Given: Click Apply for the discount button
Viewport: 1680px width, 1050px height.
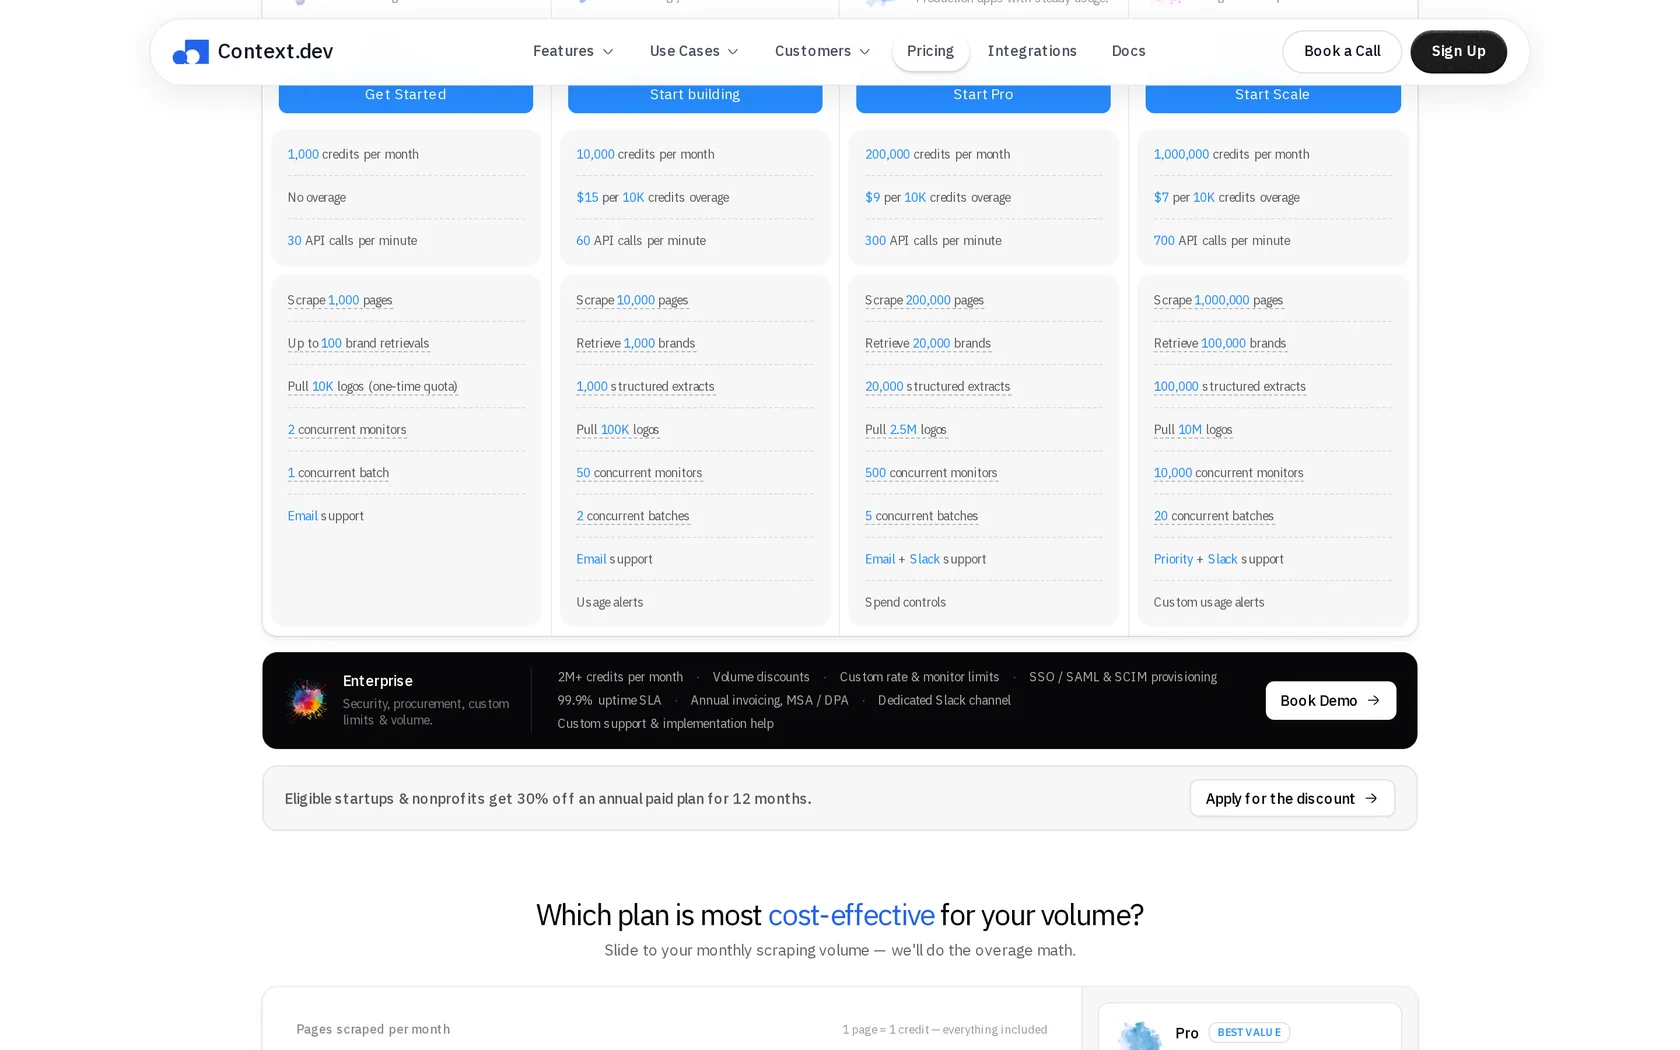Looking at the screenshot, I should point(1292,799).
